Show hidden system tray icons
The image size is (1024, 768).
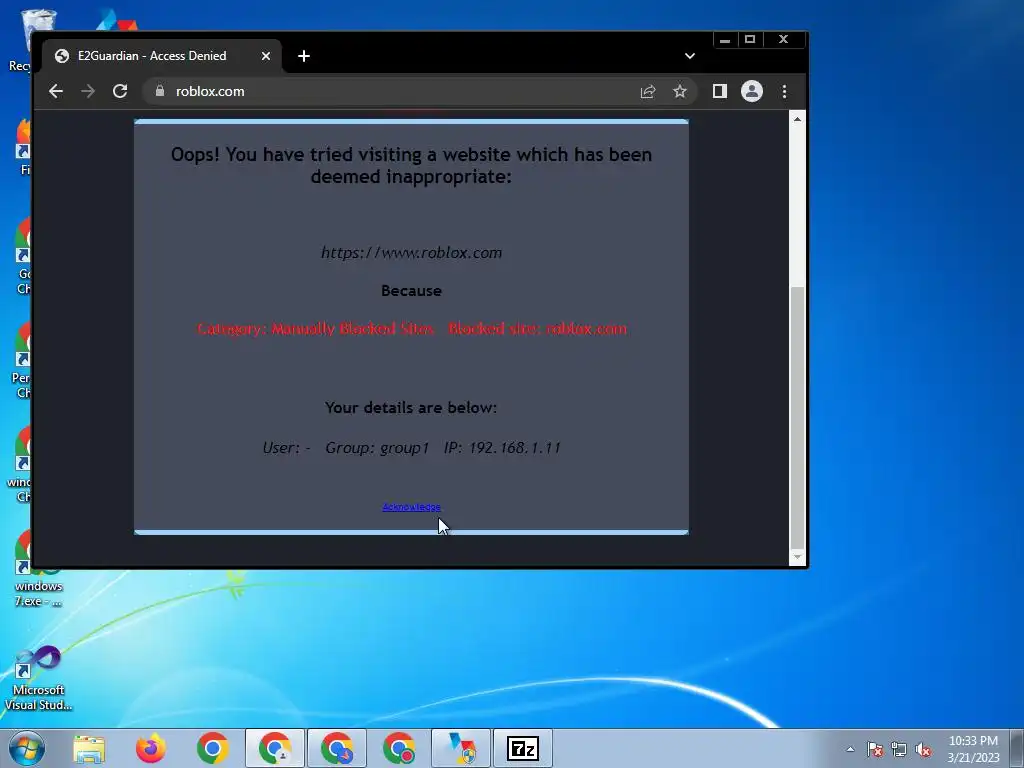(x=850, y=749)
